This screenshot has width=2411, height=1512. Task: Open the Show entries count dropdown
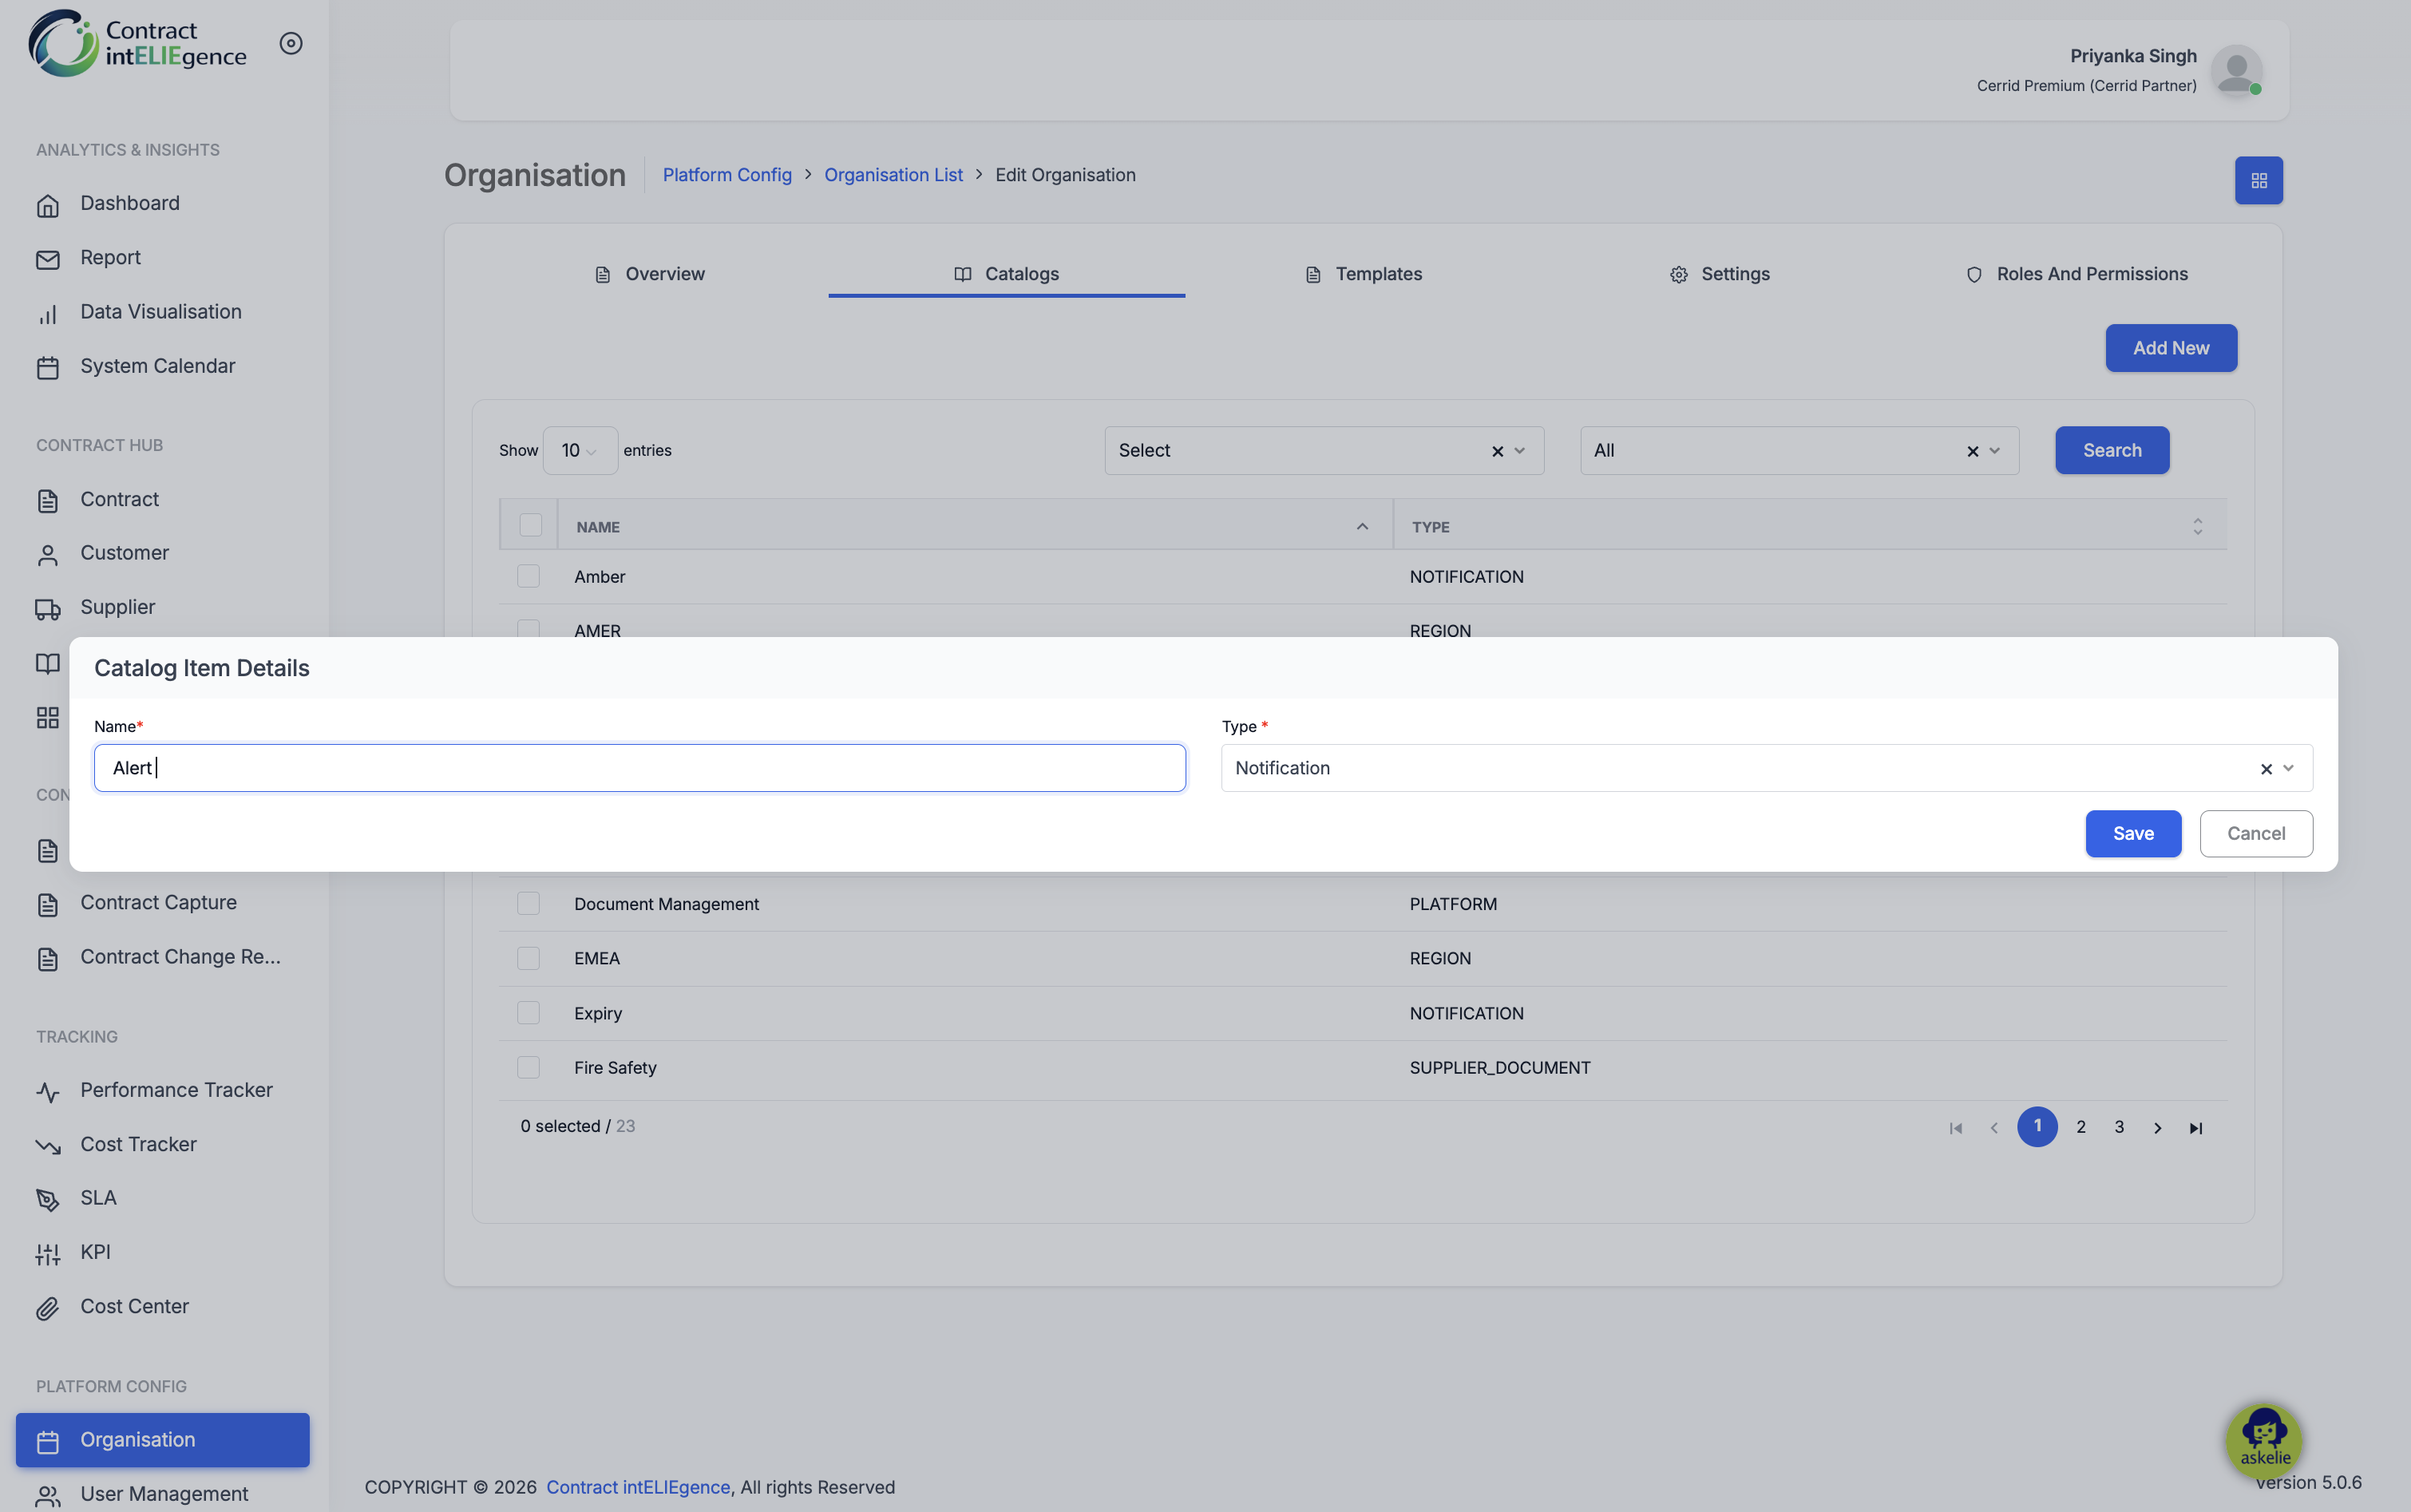(x=580, y=450)
